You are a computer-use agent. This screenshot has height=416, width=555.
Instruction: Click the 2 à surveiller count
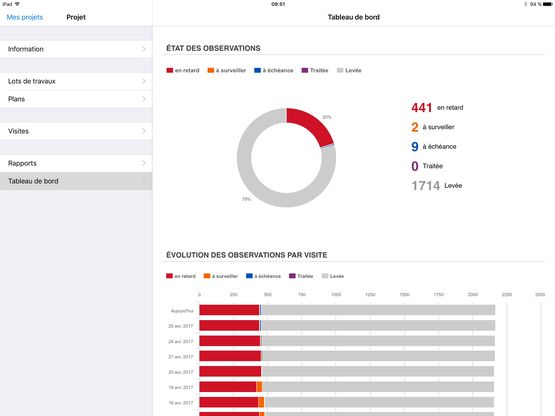click(x=415, y=127)
